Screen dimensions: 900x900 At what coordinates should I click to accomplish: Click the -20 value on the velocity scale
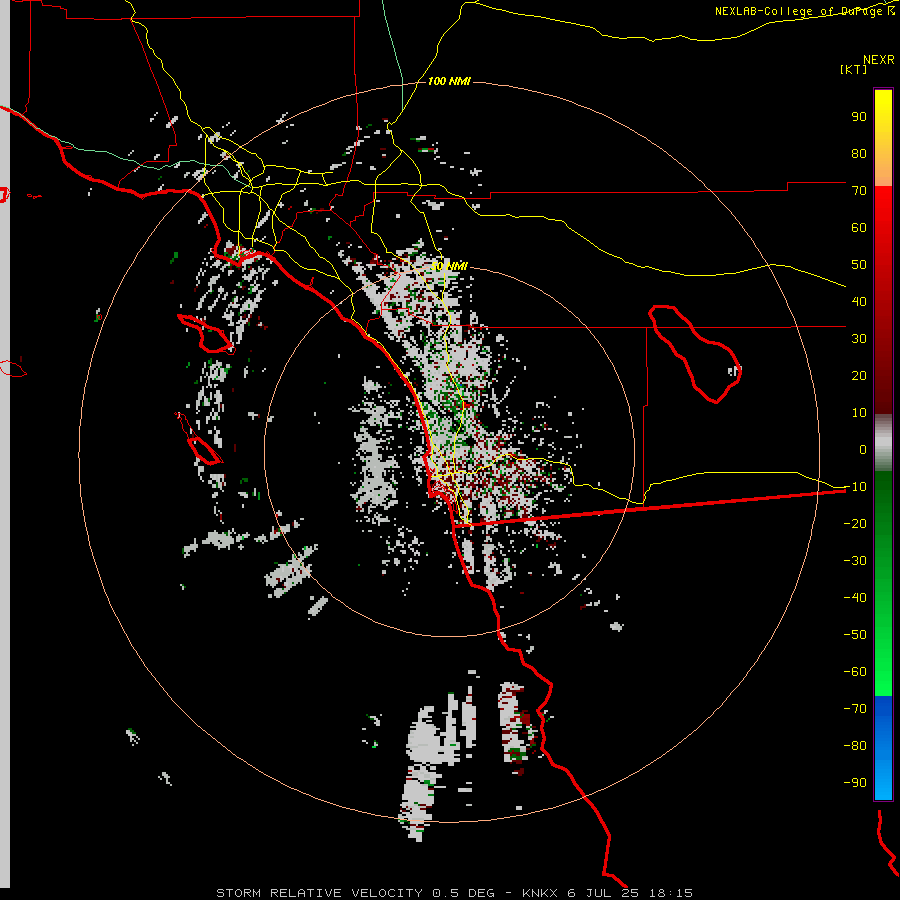855,524
